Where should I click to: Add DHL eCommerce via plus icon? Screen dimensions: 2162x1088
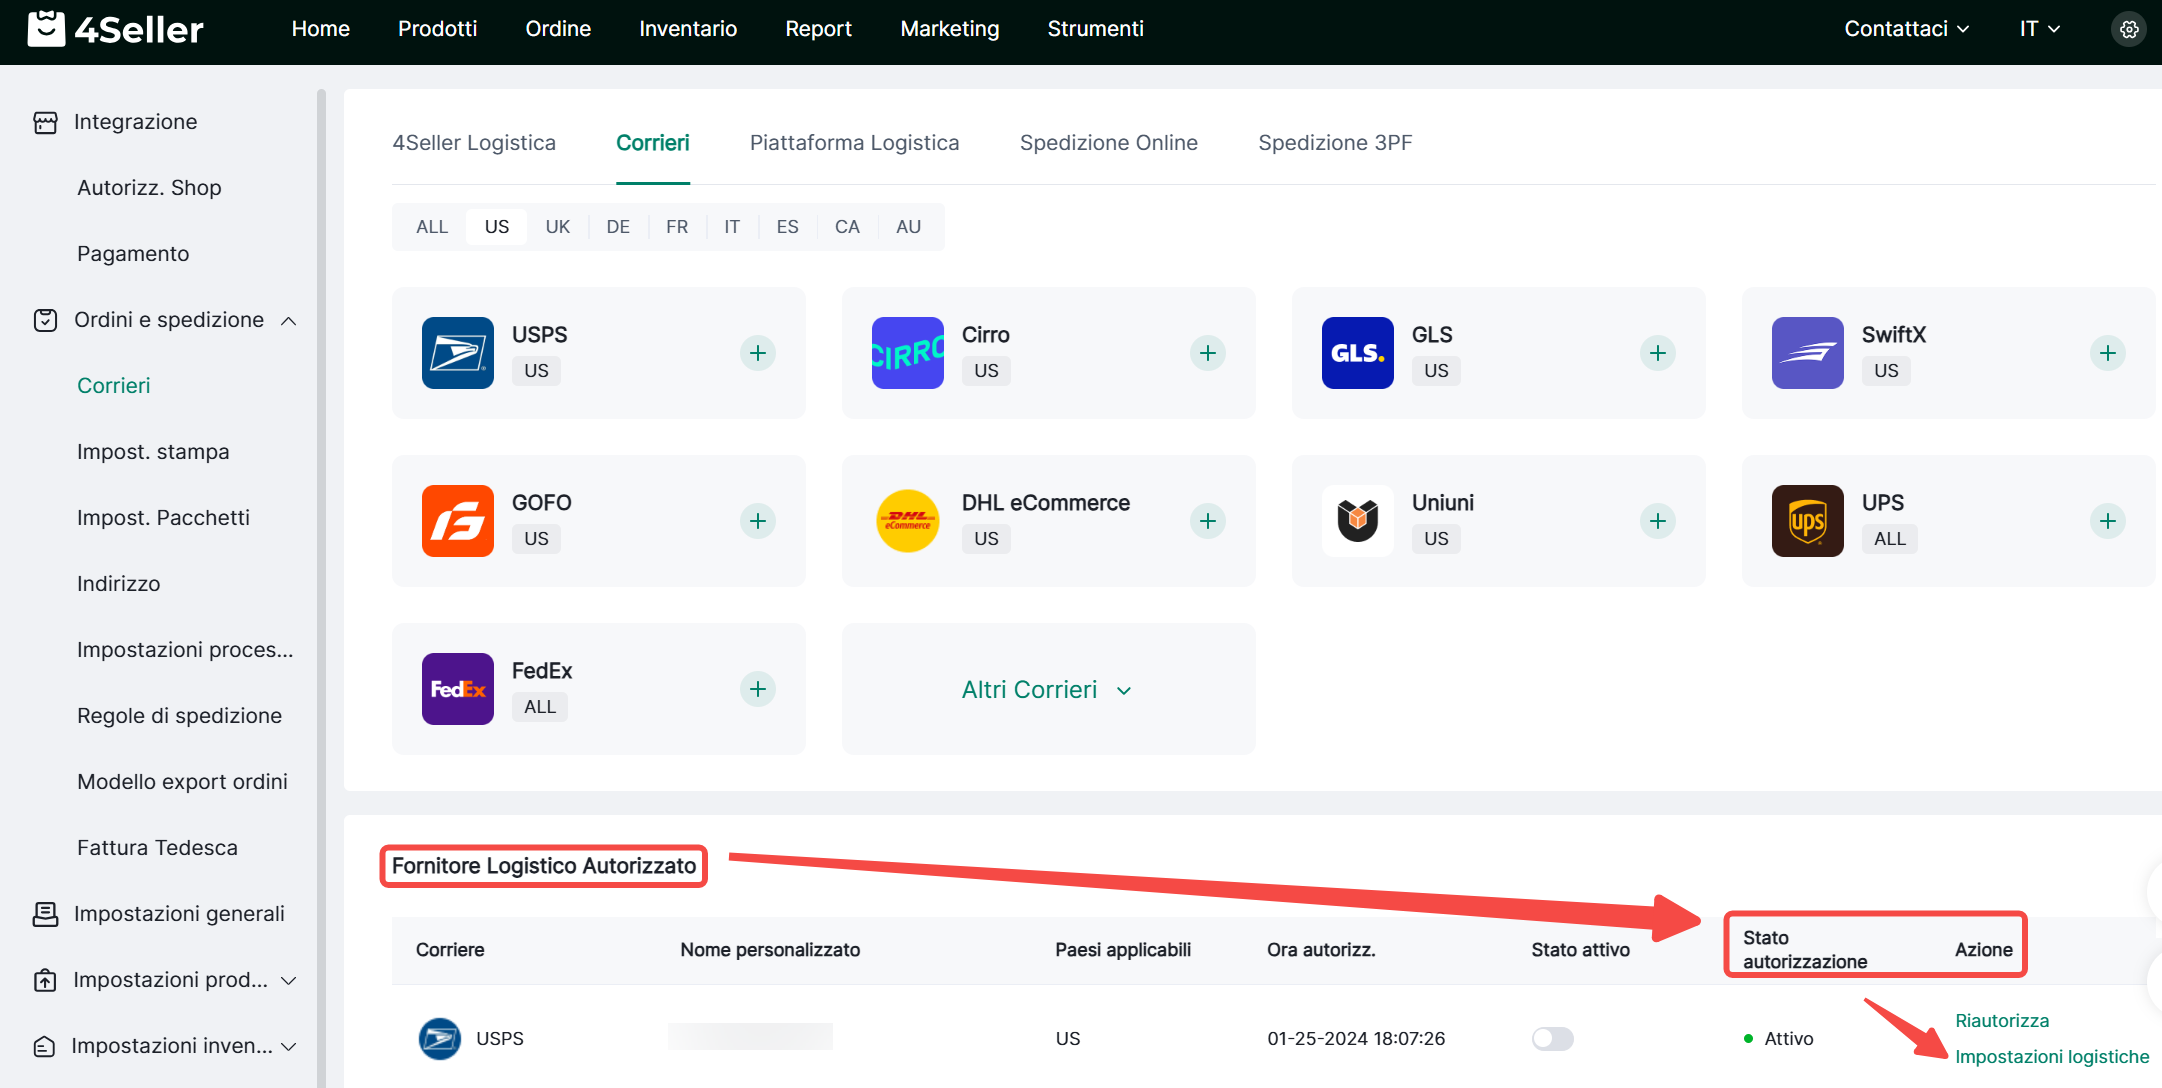1208,521
